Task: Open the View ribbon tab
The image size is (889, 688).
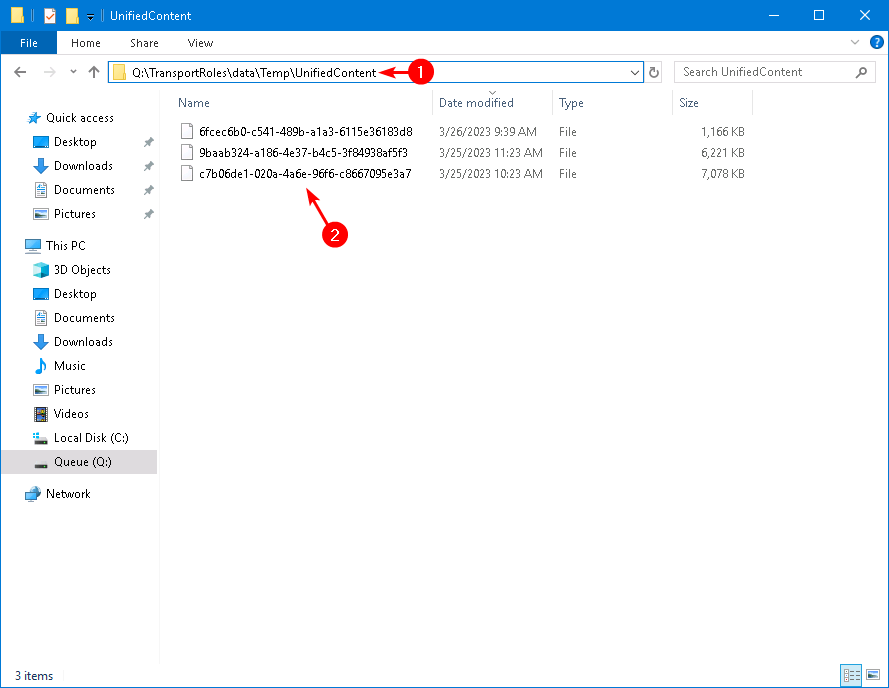Action: tap(200, 43)
